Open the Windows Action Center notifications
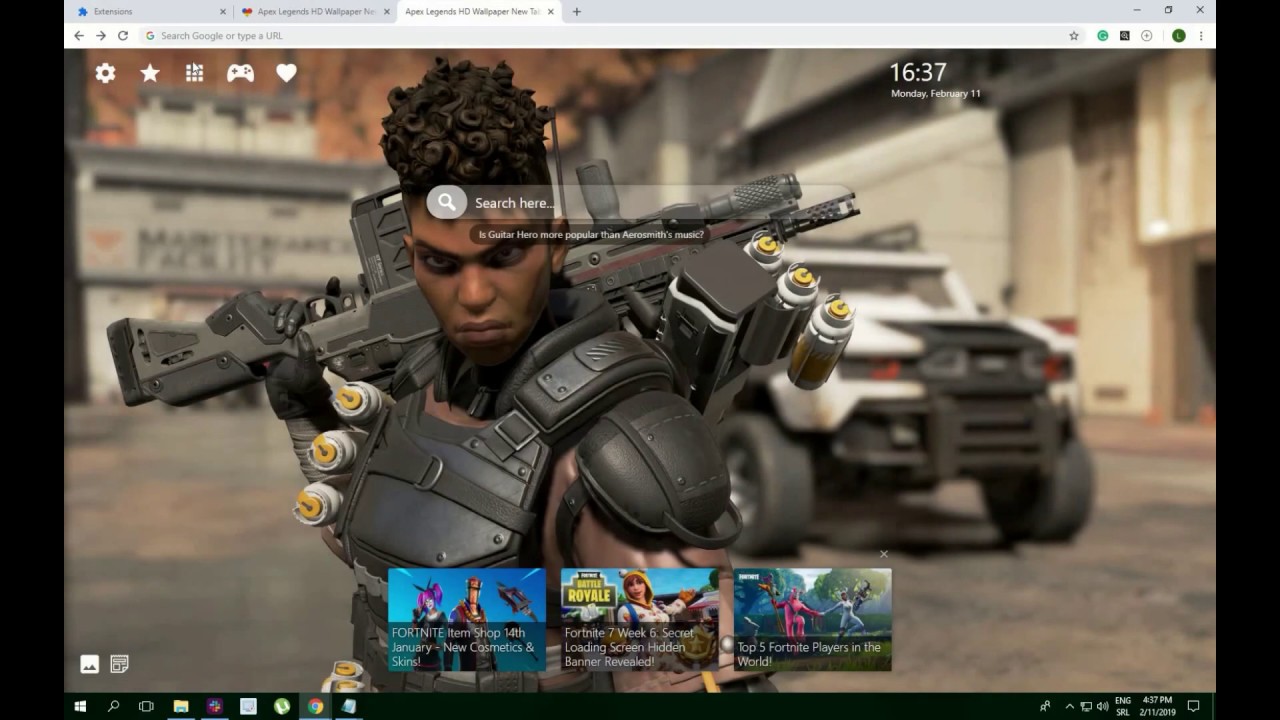This screenshot has width=1280, height=720. point(1193,706)
